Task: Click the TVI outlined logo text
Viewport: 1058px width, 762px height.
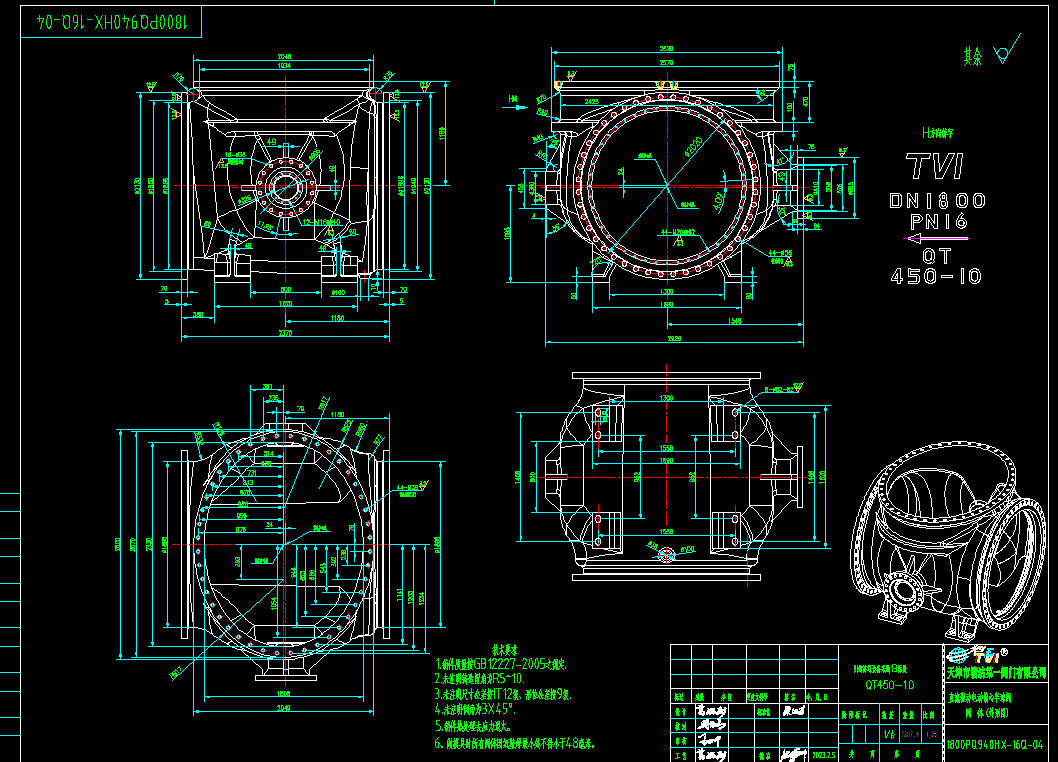Action: coord(936,166)
